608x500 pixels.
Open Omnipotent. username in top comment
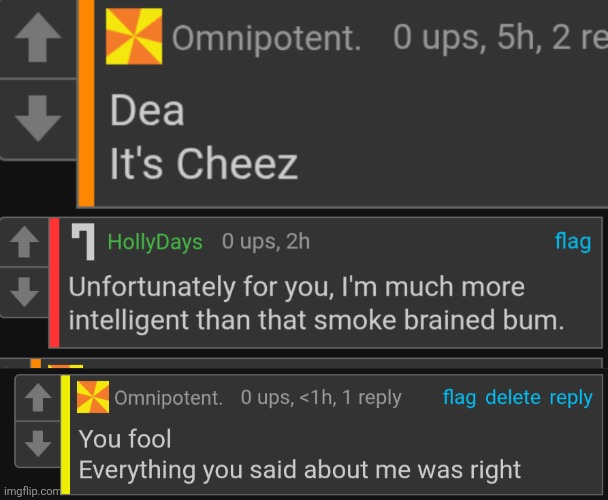point(266,38)
